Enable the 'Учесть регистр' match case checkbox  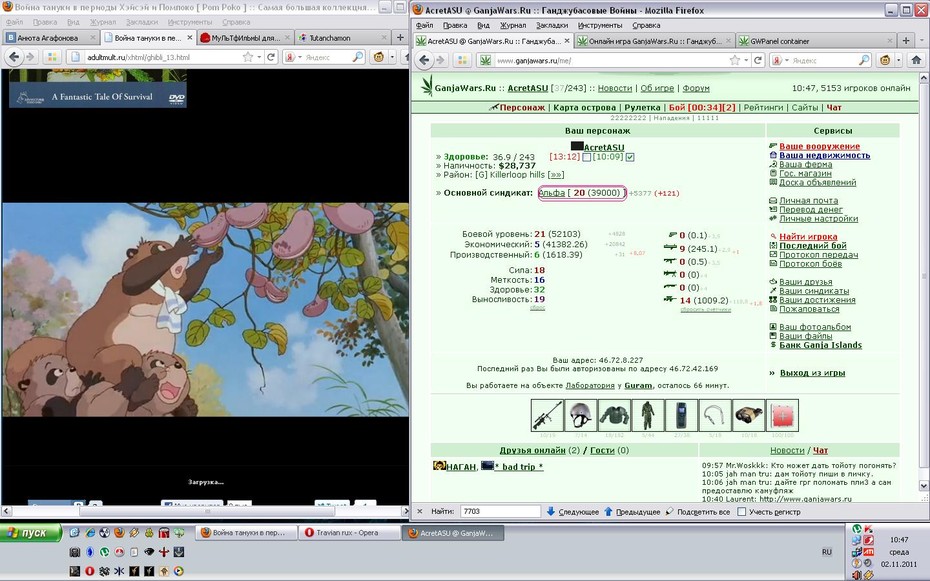[x=741, y=512]
